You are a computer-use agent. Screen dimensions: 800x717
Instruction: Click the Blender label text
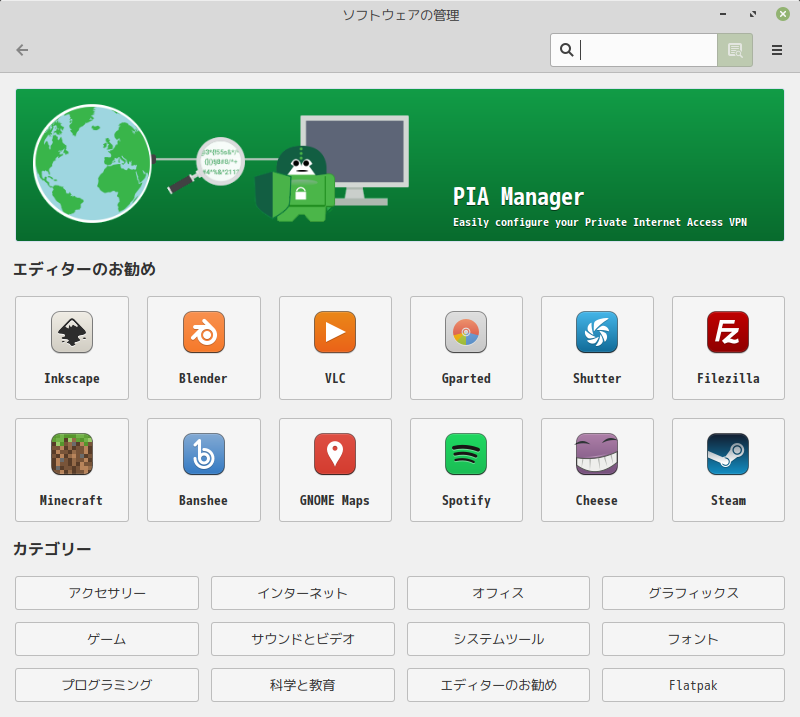coord(203,379)
